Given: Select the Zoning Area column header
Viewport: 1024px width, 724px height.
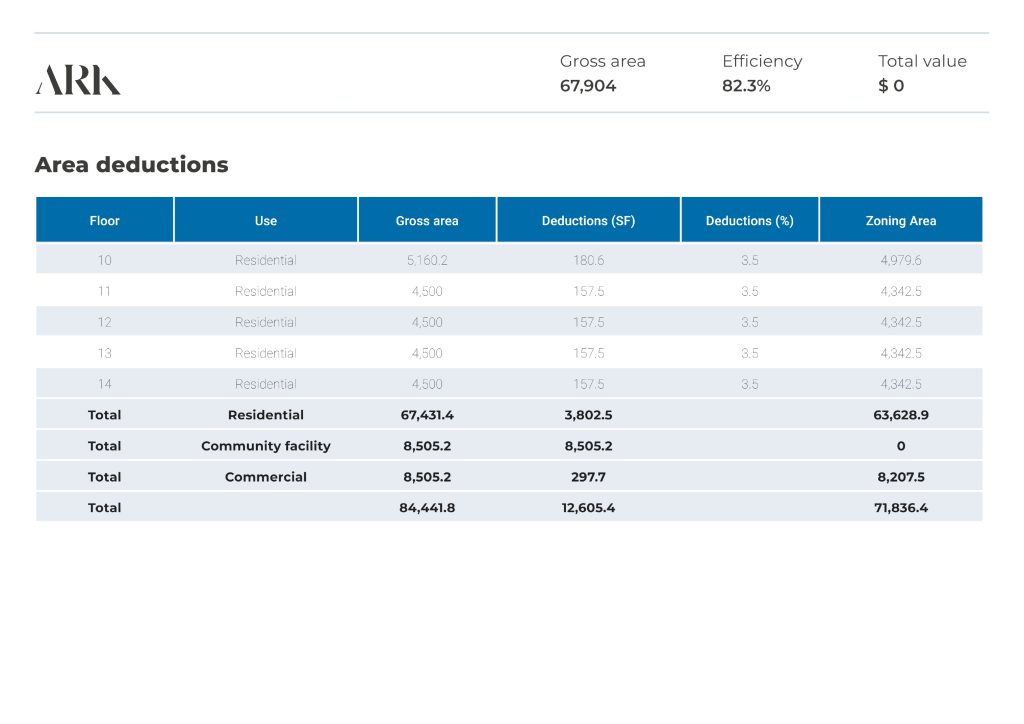Looking at the screenshot, I should 900,221.
